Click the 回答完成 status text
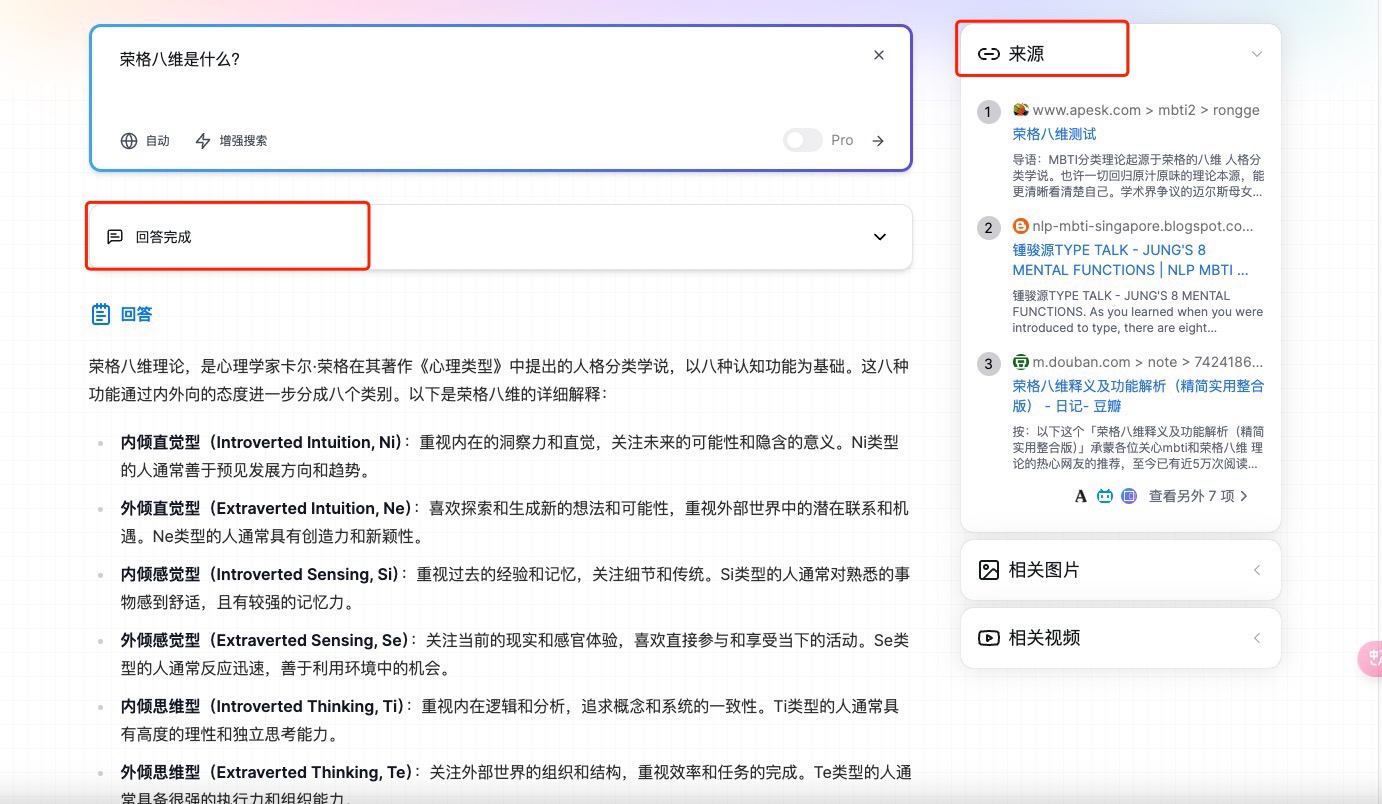This screenshot has height=804, width=1382. [163, 237]
